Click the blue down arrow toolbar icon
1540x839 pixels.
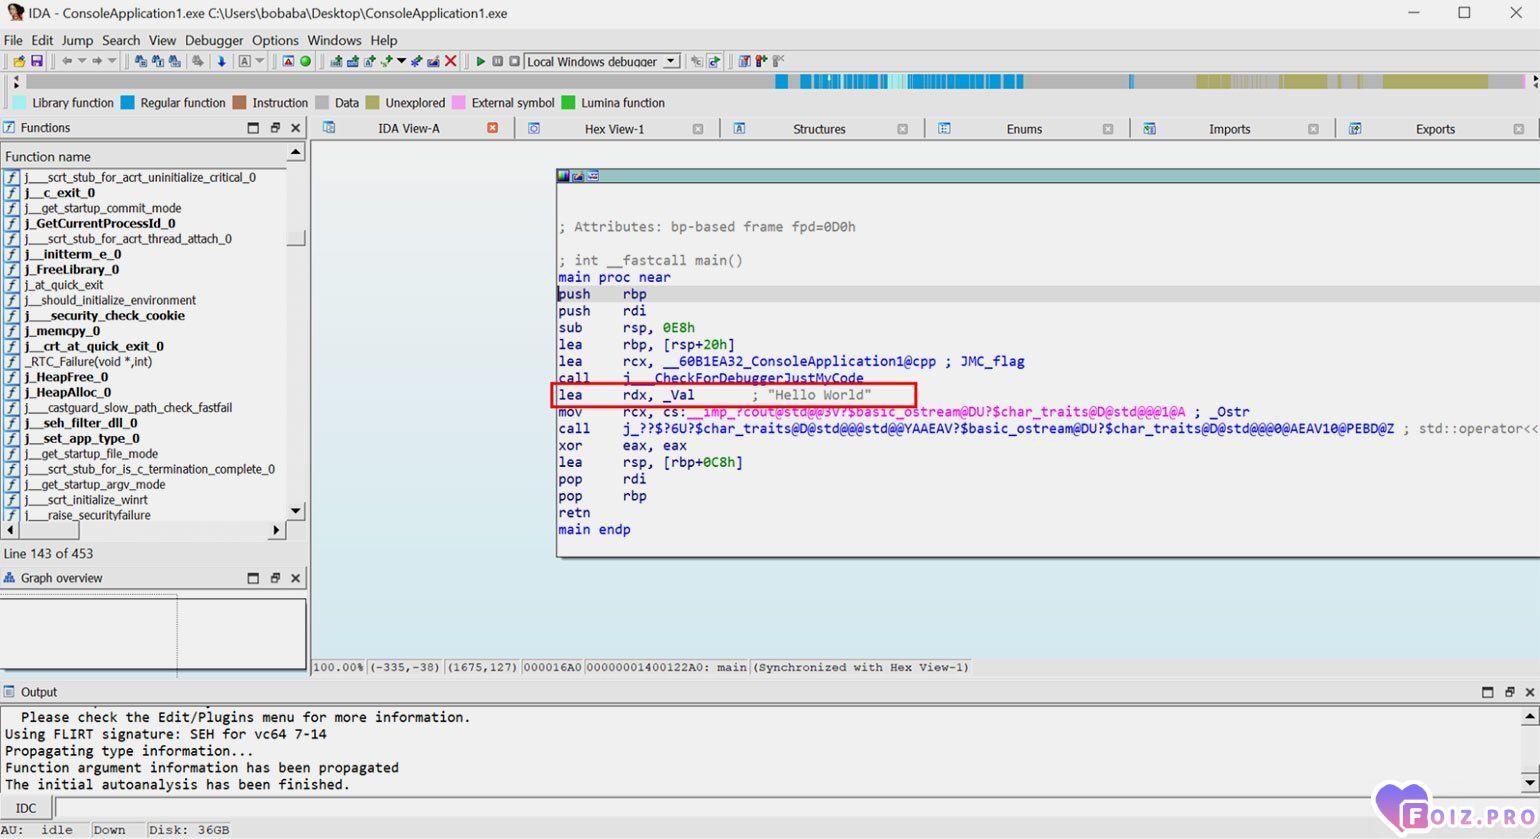point(222,61)
